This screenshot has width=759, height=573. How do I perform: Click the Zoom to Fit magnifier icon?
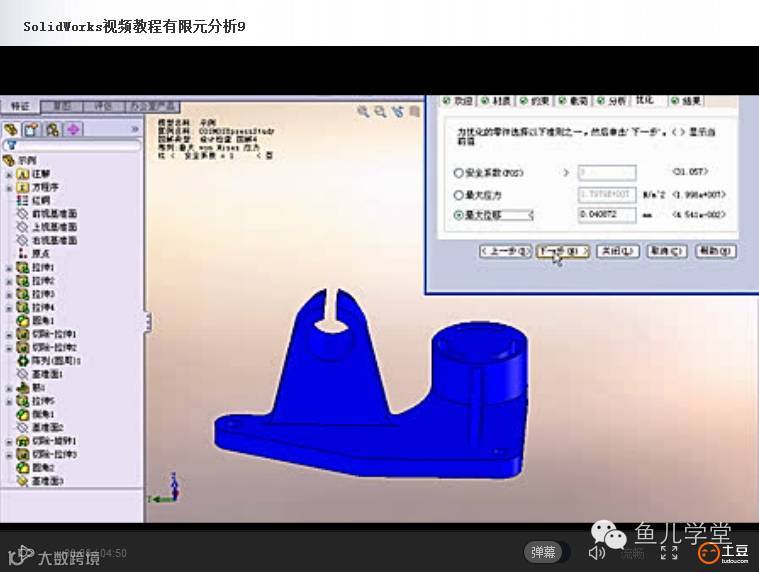pyautogui.click(x=363, y=112)
